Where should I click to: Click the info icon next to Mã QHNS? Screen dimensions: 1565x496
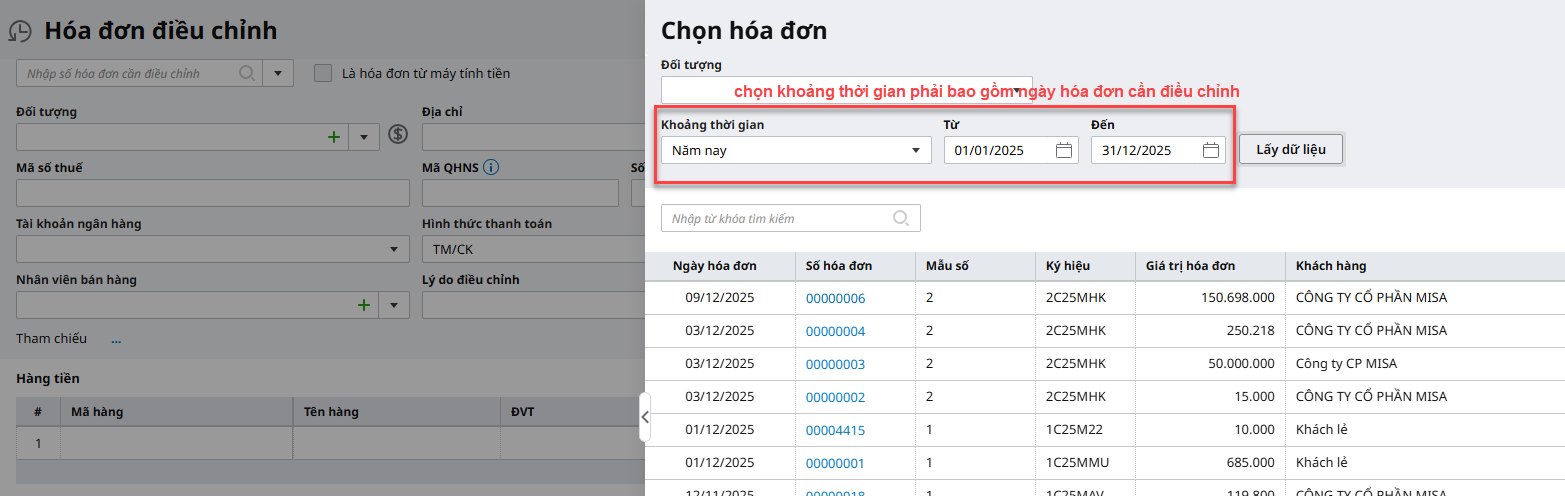tap(491, 168)
